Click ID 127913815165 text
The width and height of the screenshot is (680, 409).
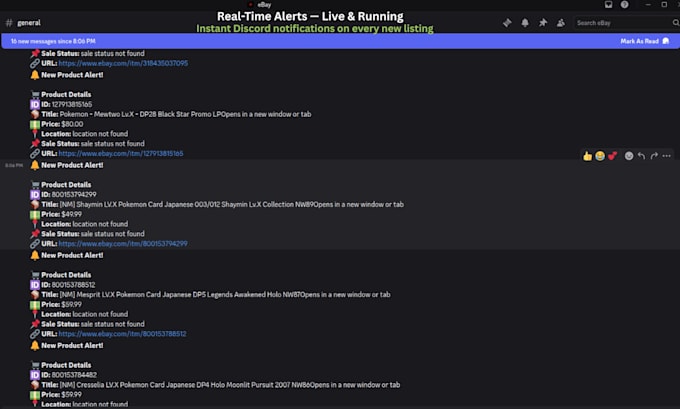point(67,105)
